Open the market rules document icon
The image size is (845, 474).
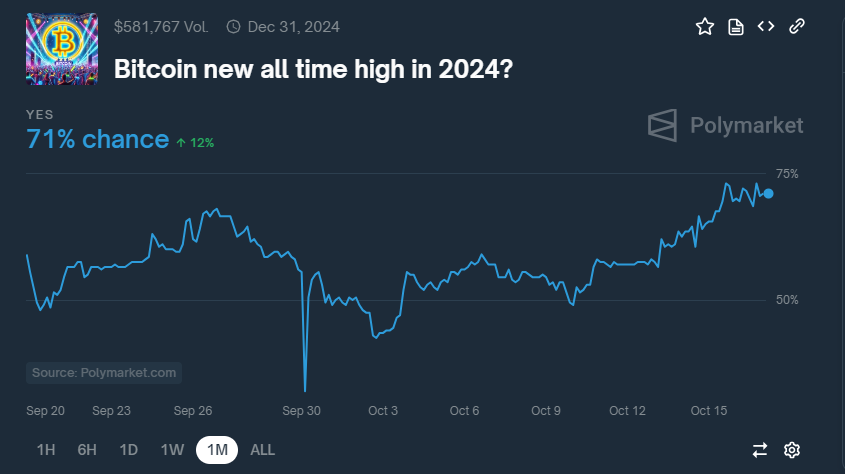pos(736,26)
